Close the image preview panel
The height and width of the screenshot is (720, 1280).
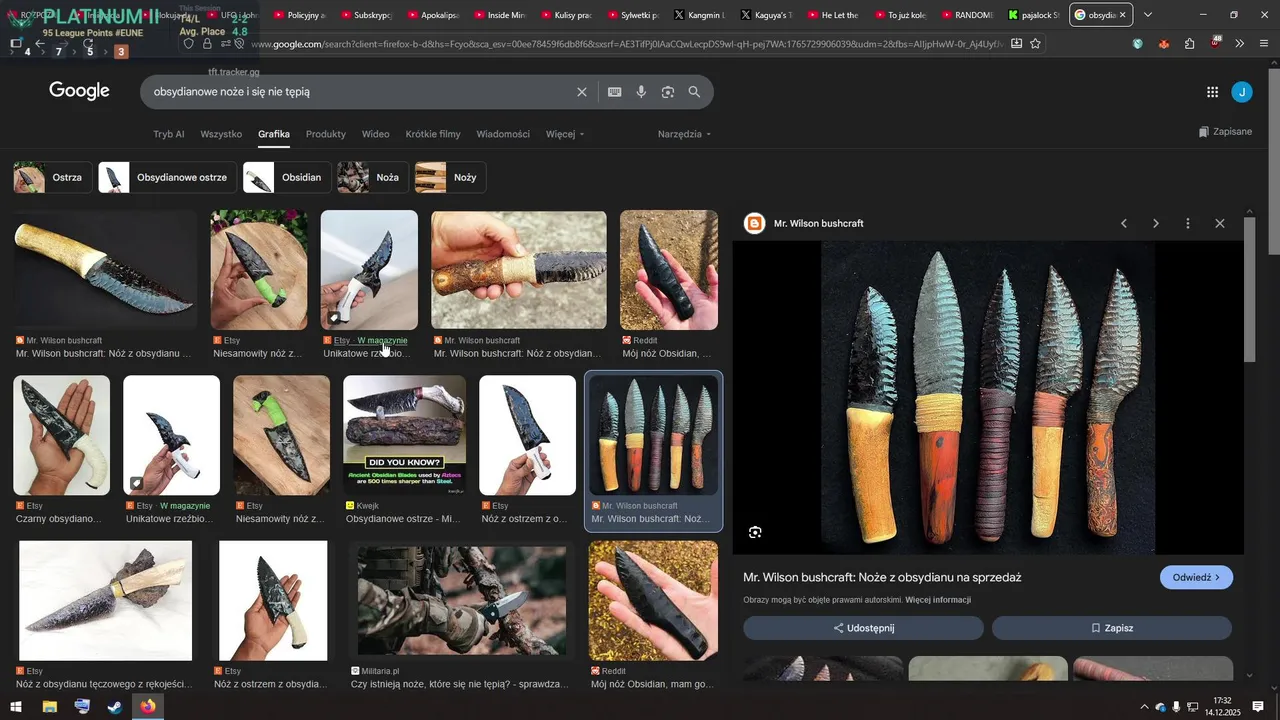[1220, 224]
